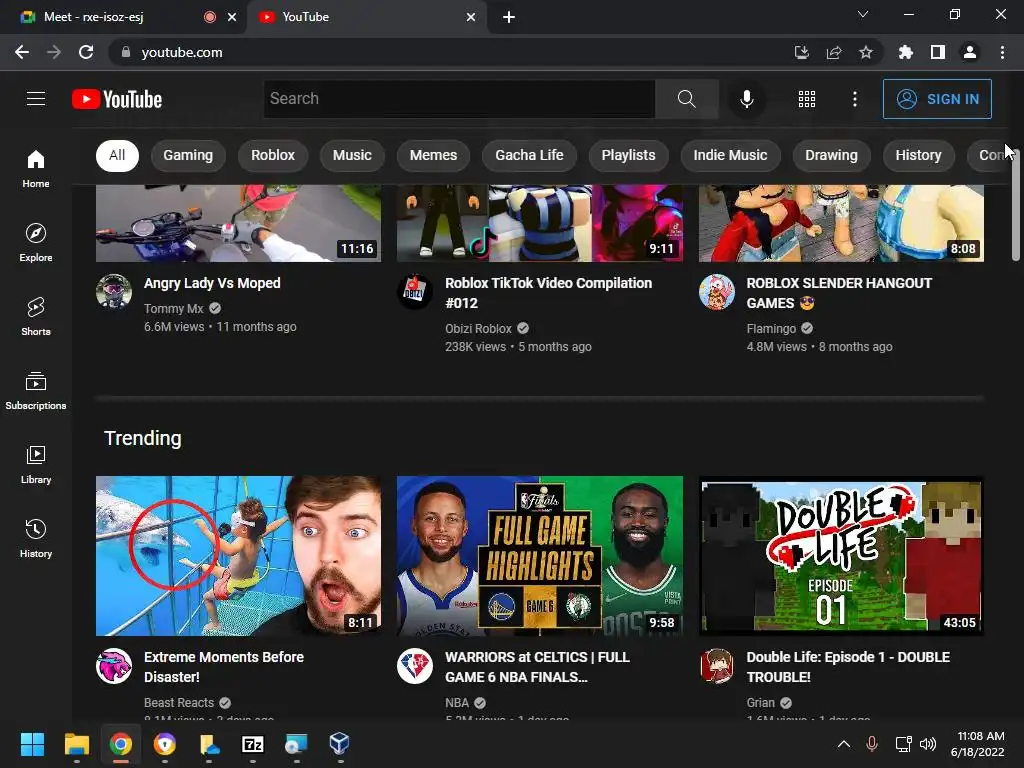Image resolution: width=1024 pixels, height=768 pixels.
Task: Open Library in sidebar
Action: pyautogui.click(x=36, y=464)
